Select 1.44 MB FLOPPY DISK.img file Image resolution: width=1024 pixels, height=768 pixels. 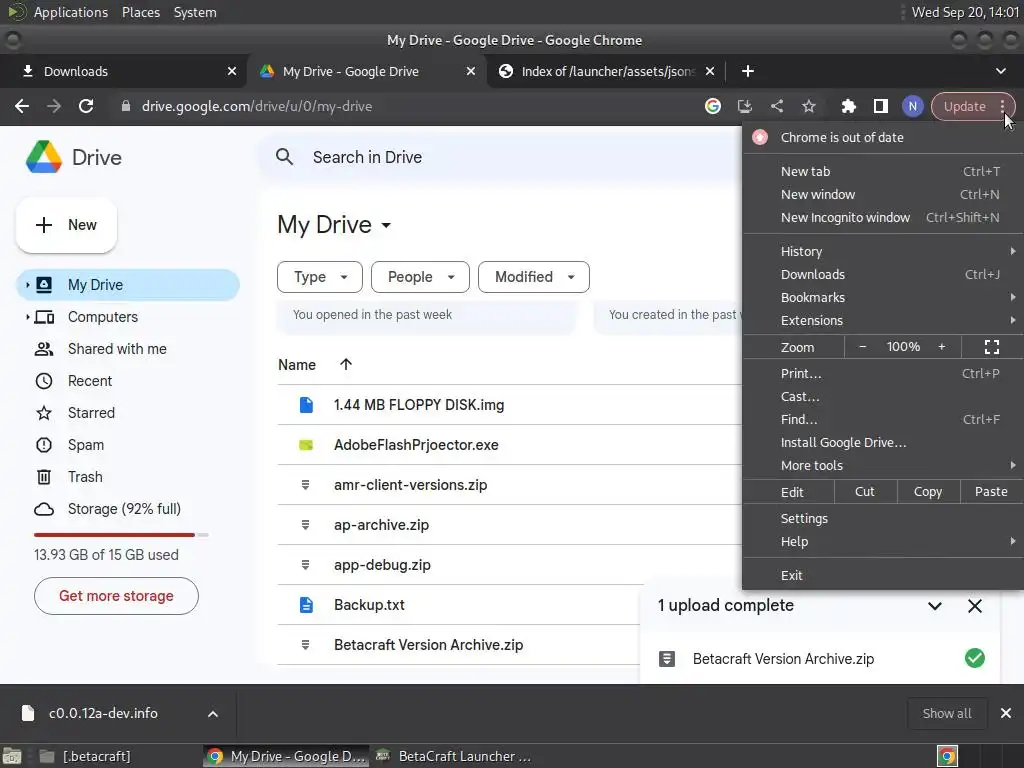[x=509, y=405]
